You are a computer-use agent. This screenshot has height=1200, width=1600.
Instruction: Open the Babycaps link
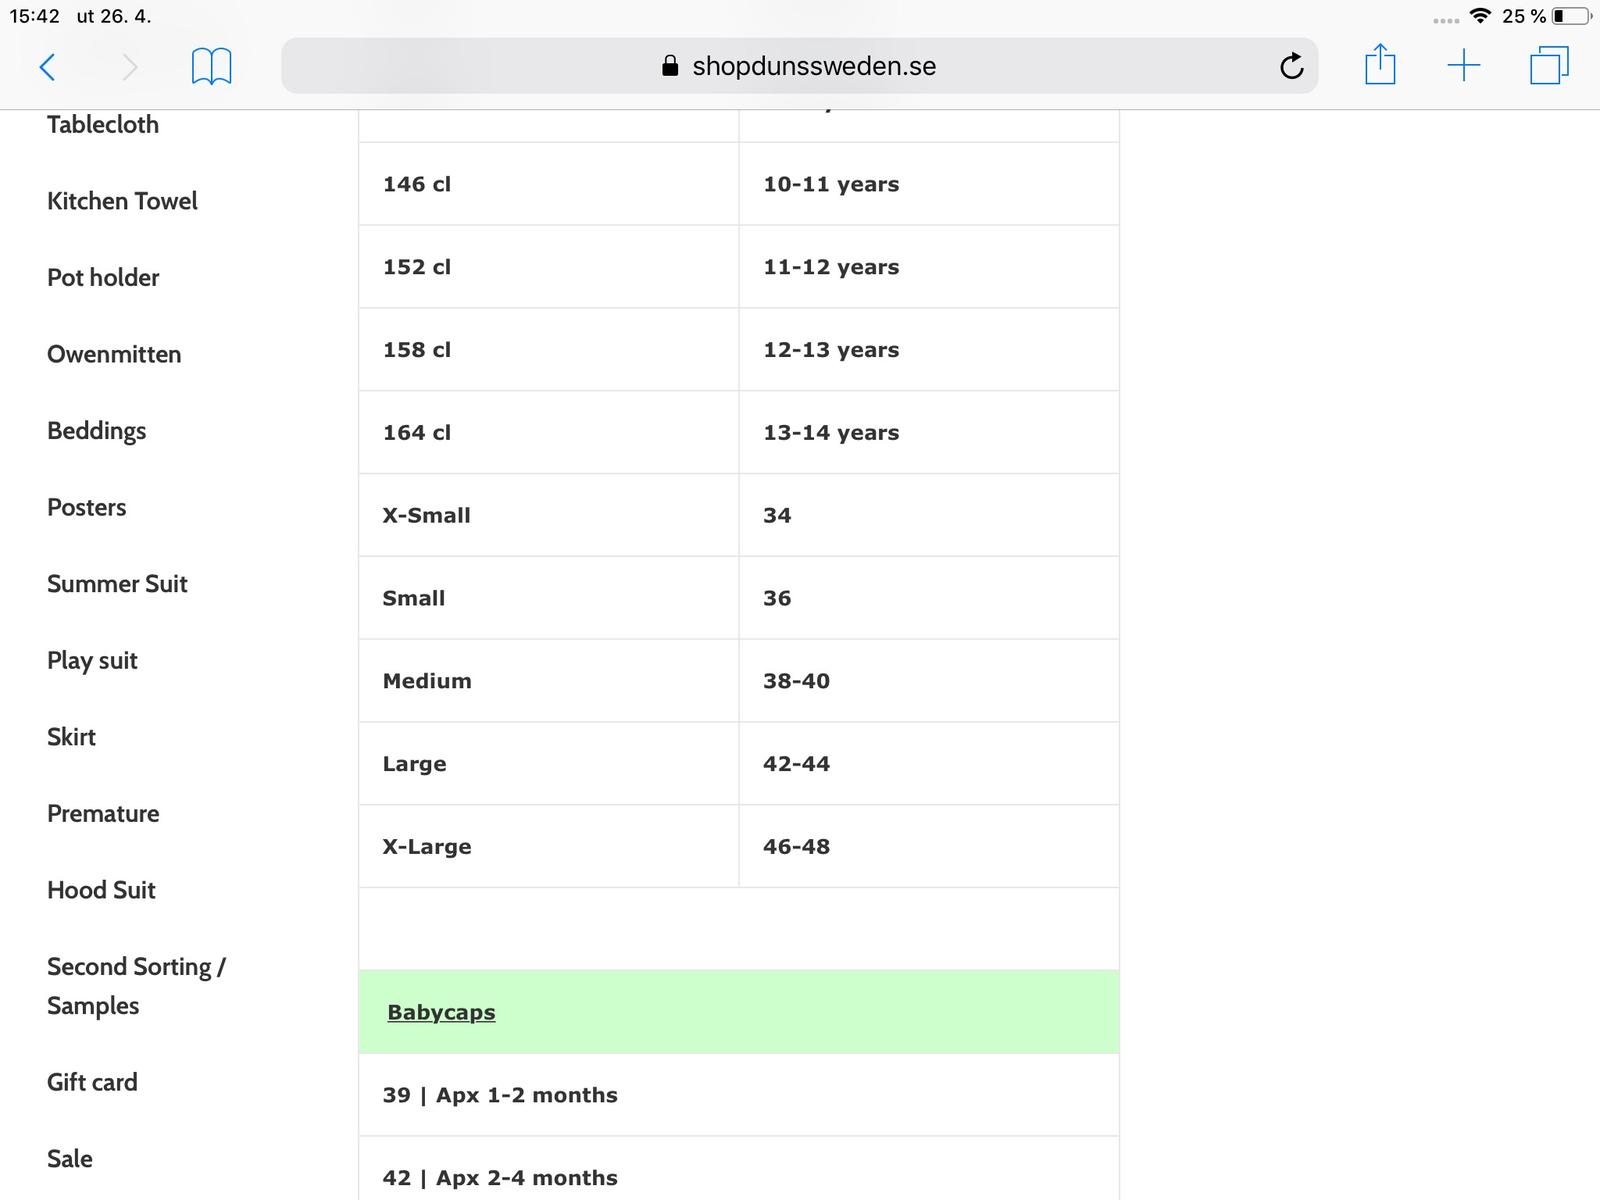point(441,1012)
